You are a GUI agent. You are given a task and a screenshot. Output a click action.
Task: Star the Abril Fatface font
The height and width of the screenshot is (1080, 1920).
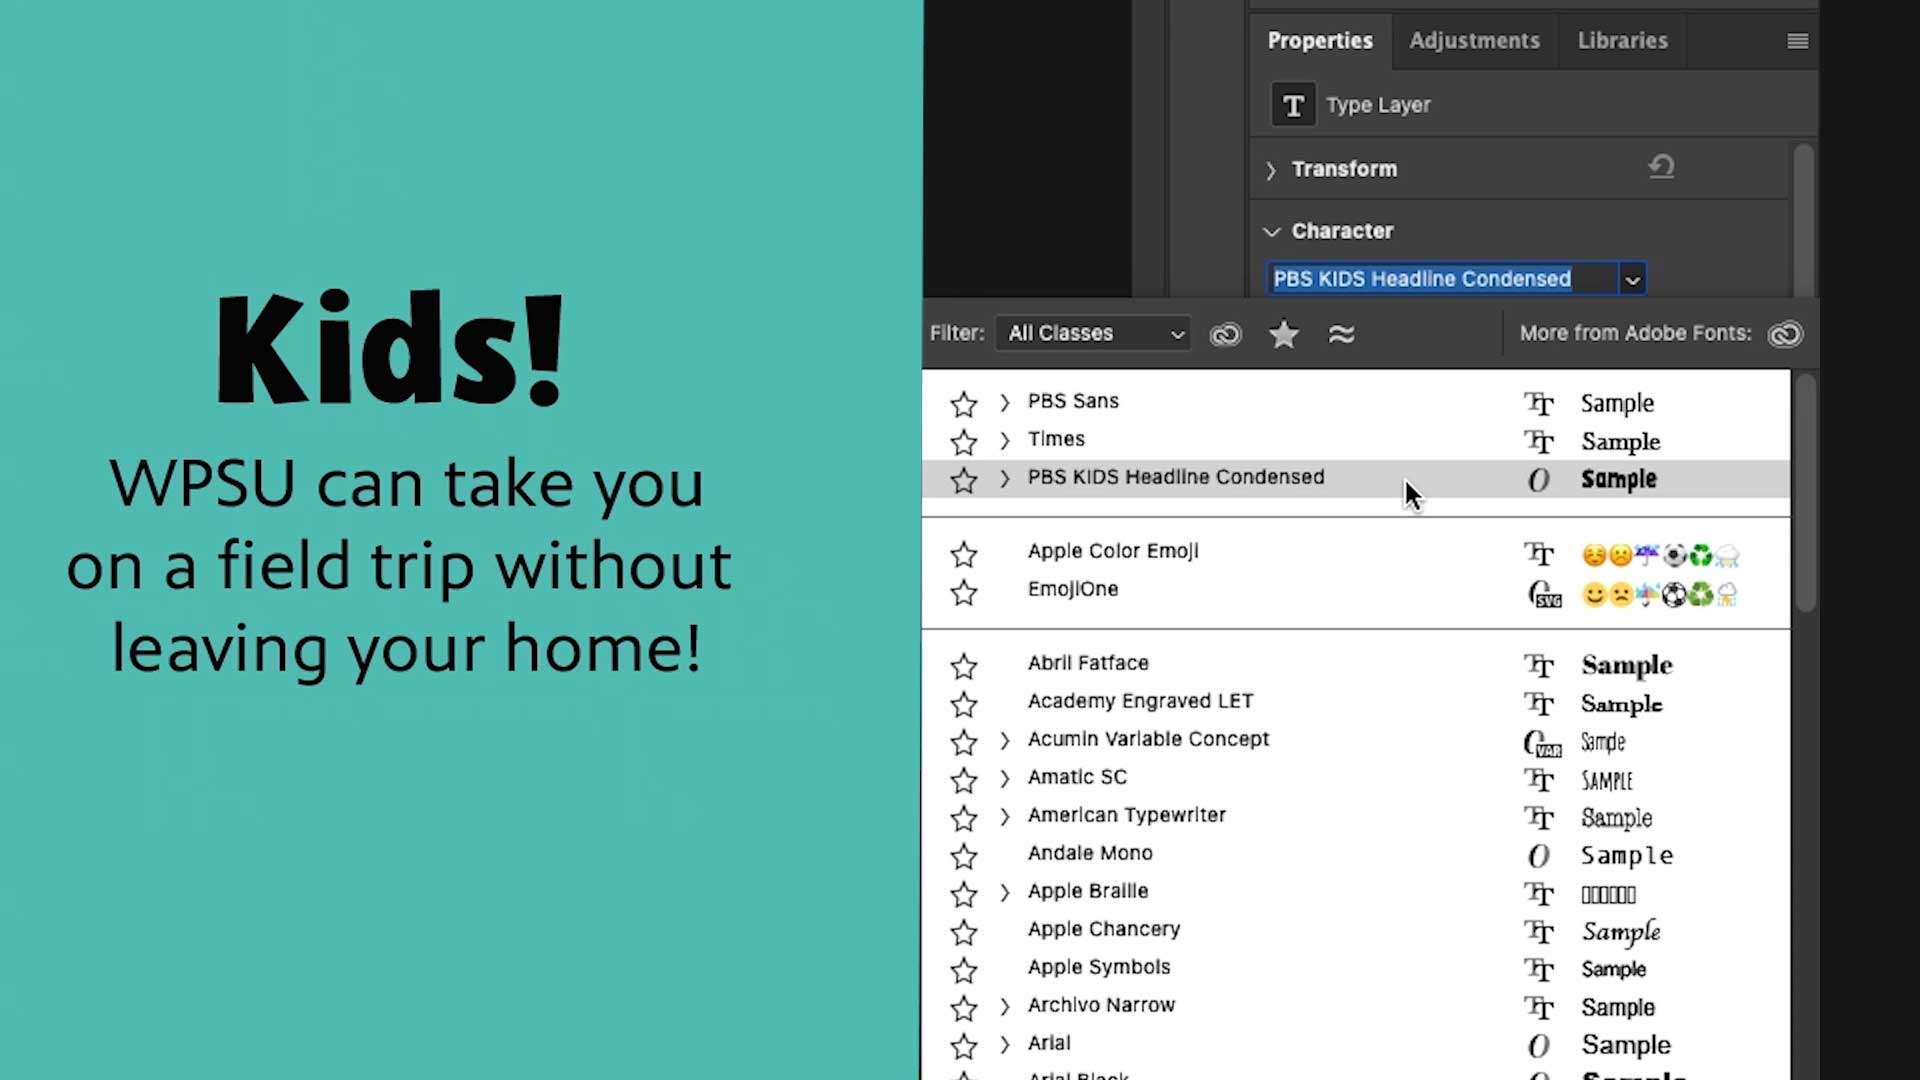964,666
